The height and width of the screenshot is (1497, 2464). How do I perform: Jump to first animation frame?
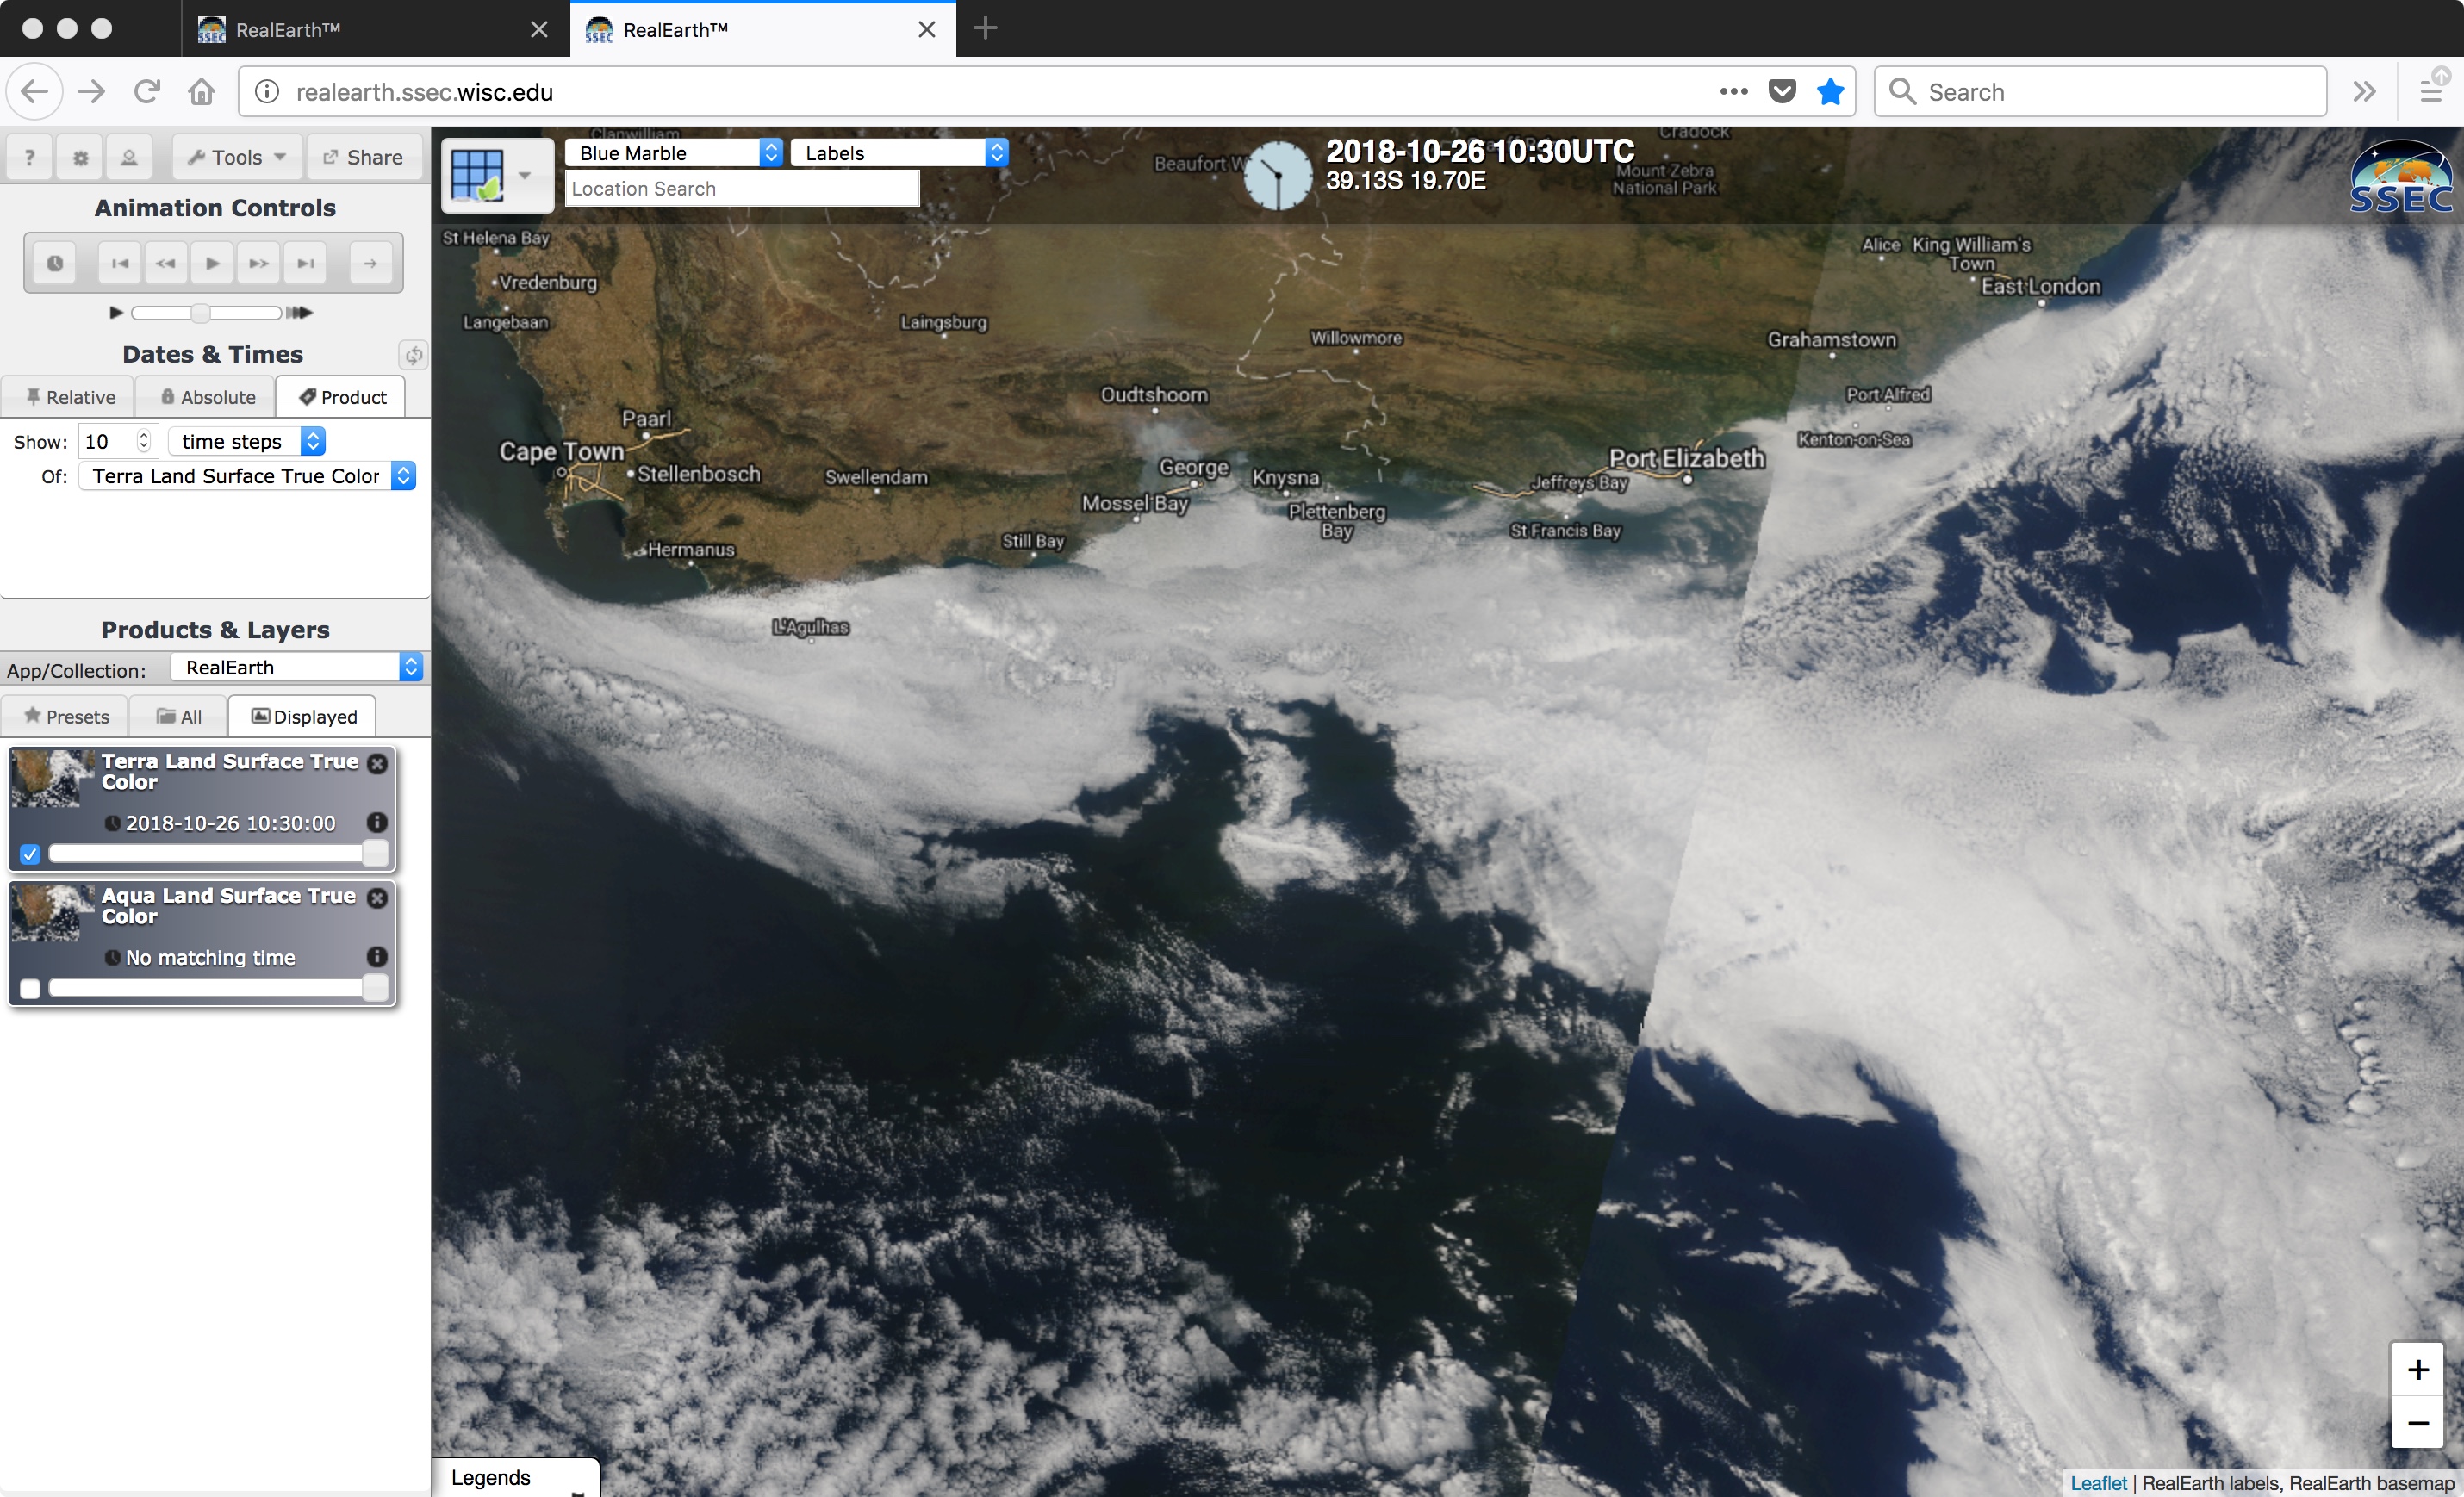pyautogui.click(x=120, y=263)
